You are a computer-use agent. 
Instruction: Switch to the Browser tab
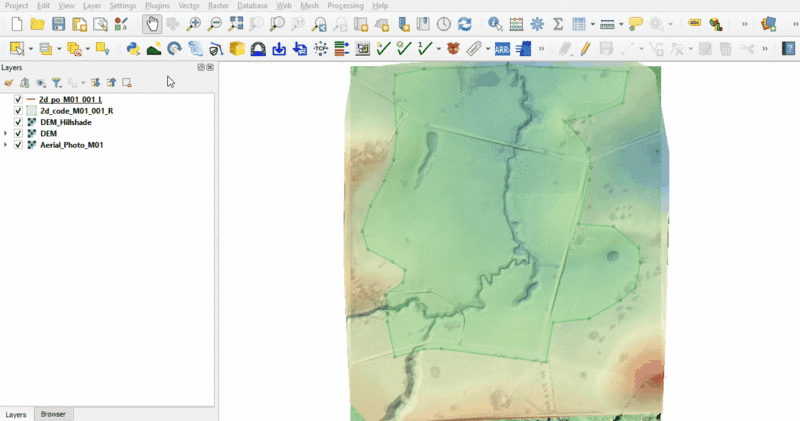click(x=53, y=414)
